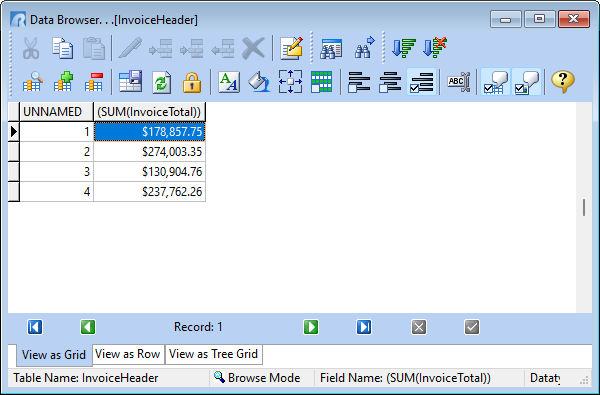Click the table green plus icon
The width and height of the screenshot is (600, 395).
coord(63,82)
